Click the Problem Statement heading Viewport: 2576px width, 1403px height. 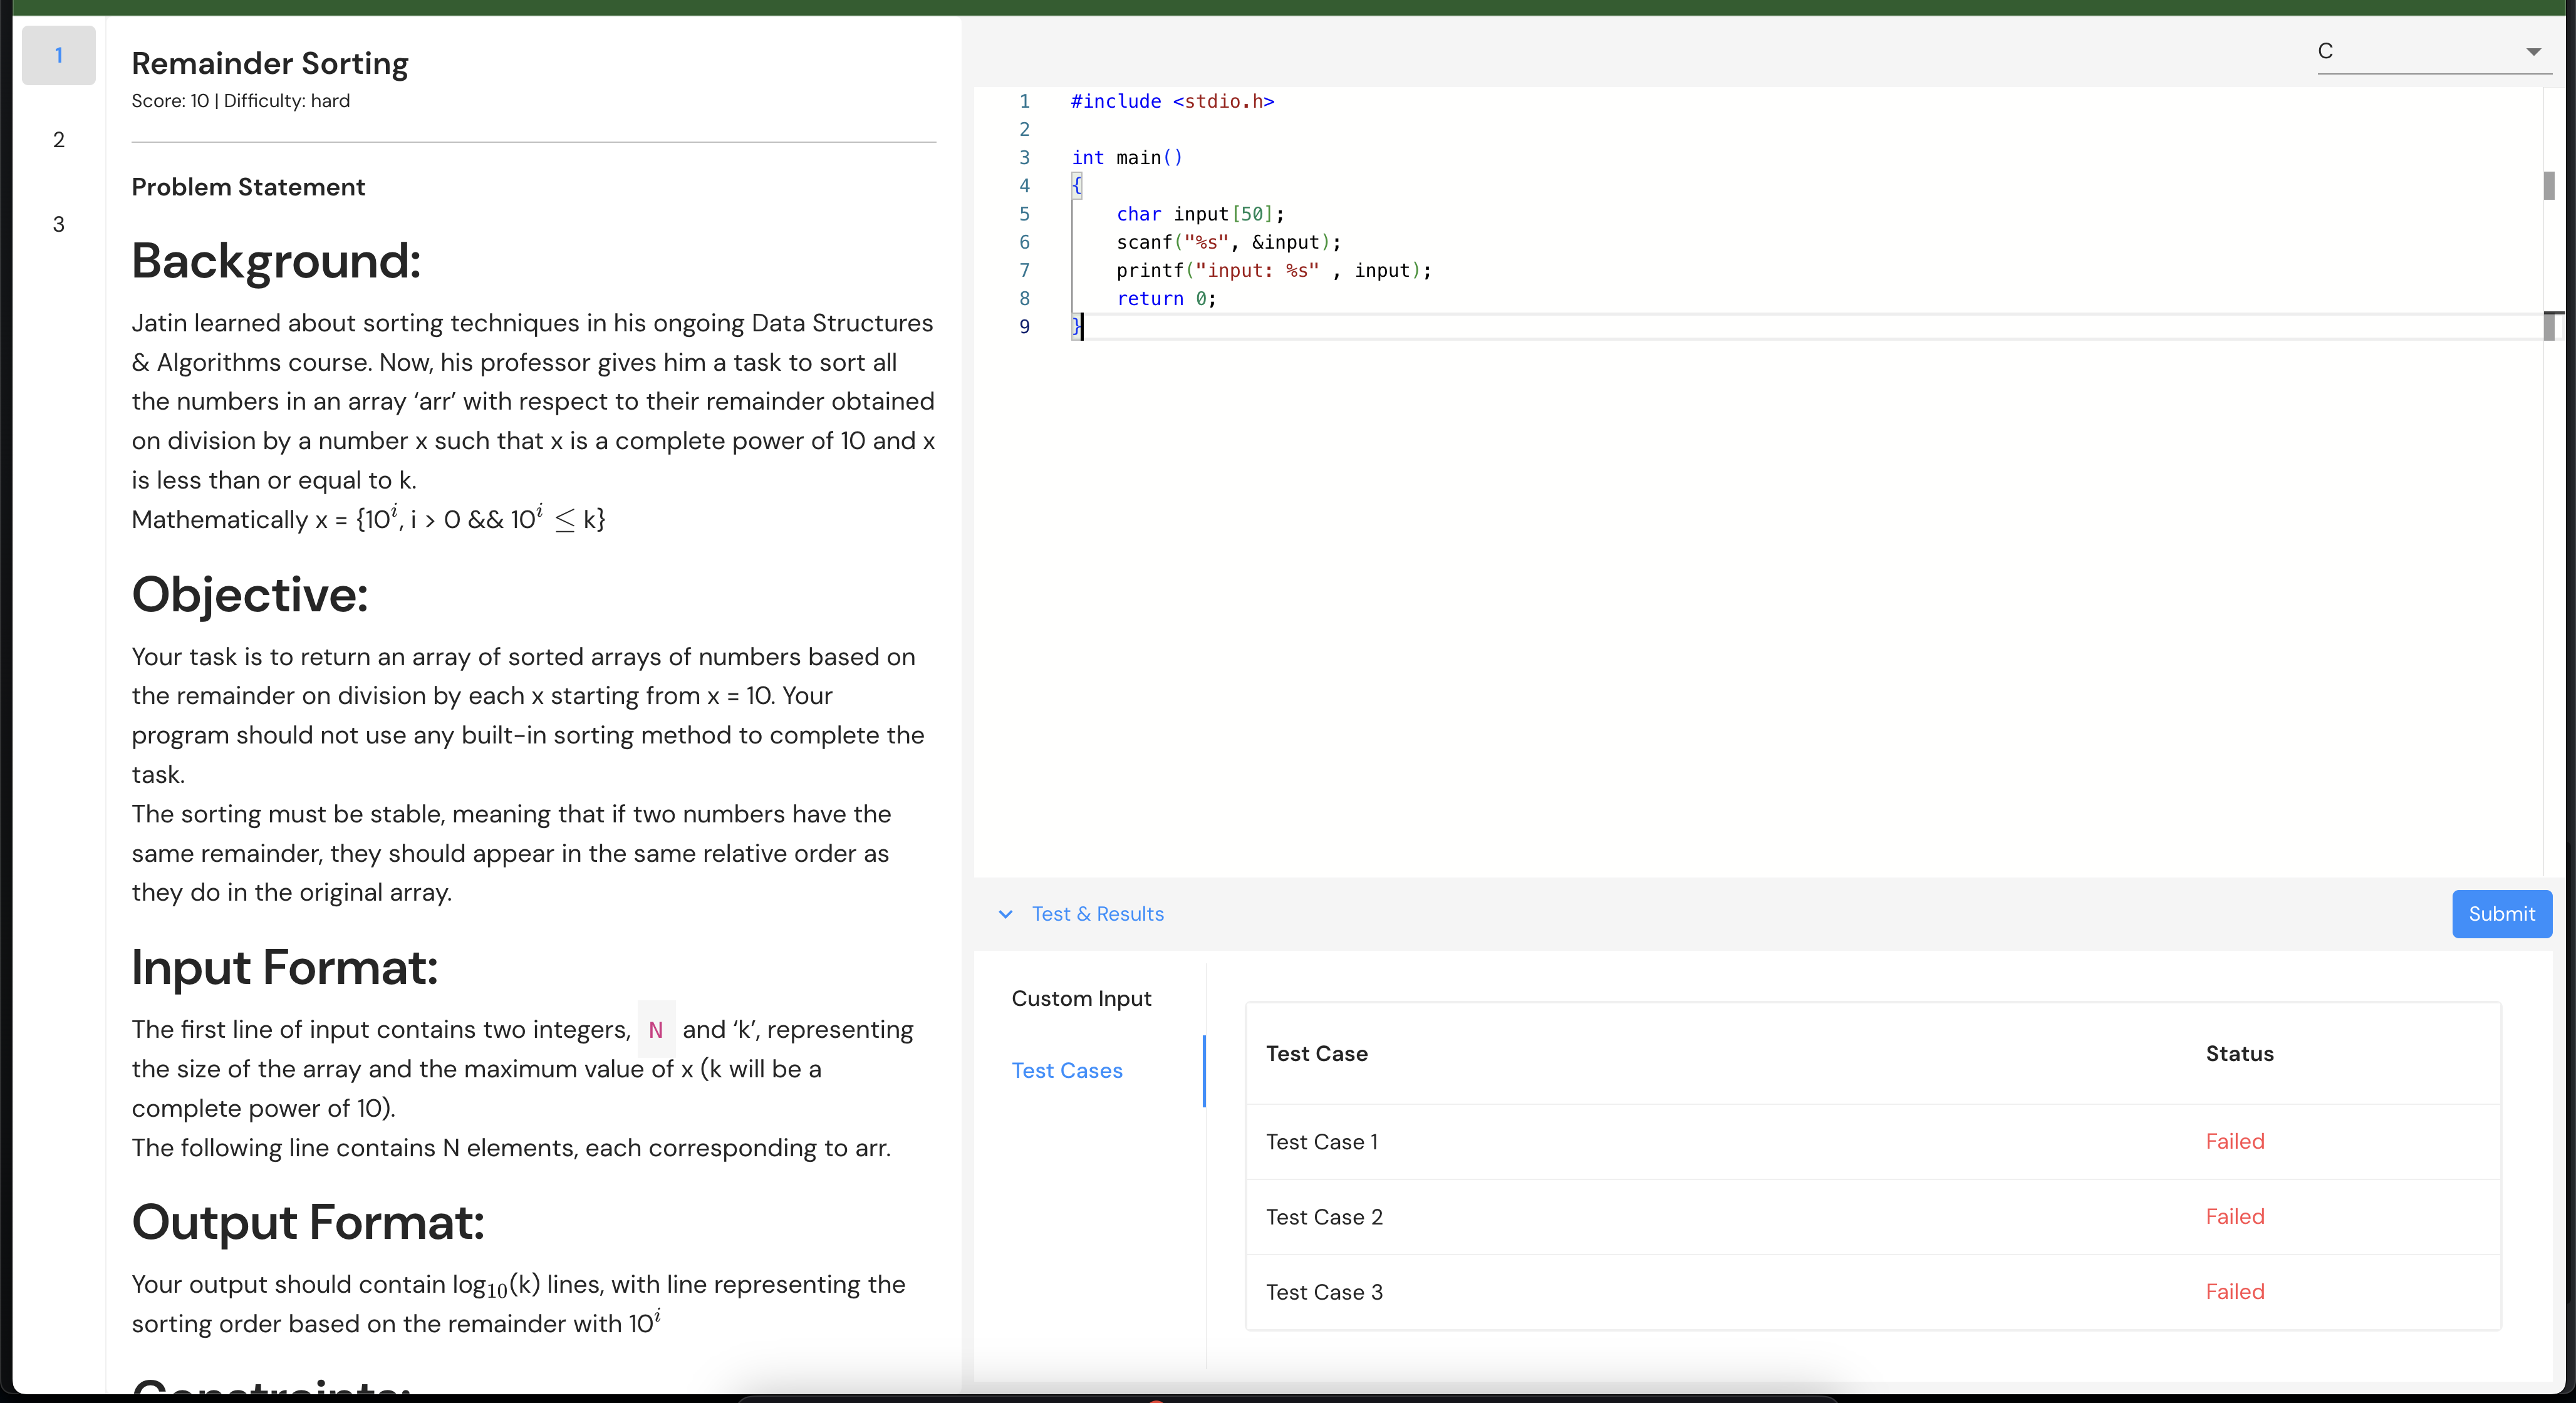(x=248, y=187)
